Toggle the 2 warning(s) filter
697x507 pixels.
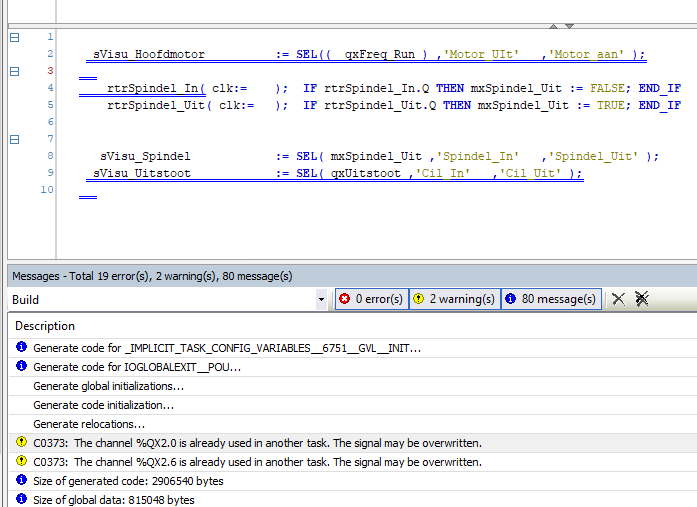pos(453,299)
